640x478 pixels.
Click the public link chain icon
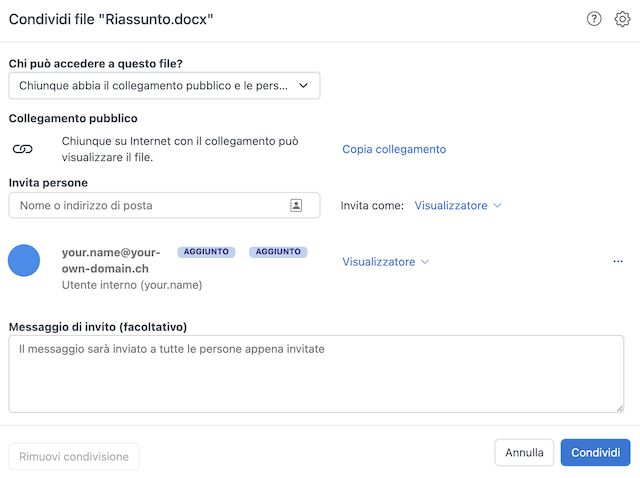click(22, 149)
